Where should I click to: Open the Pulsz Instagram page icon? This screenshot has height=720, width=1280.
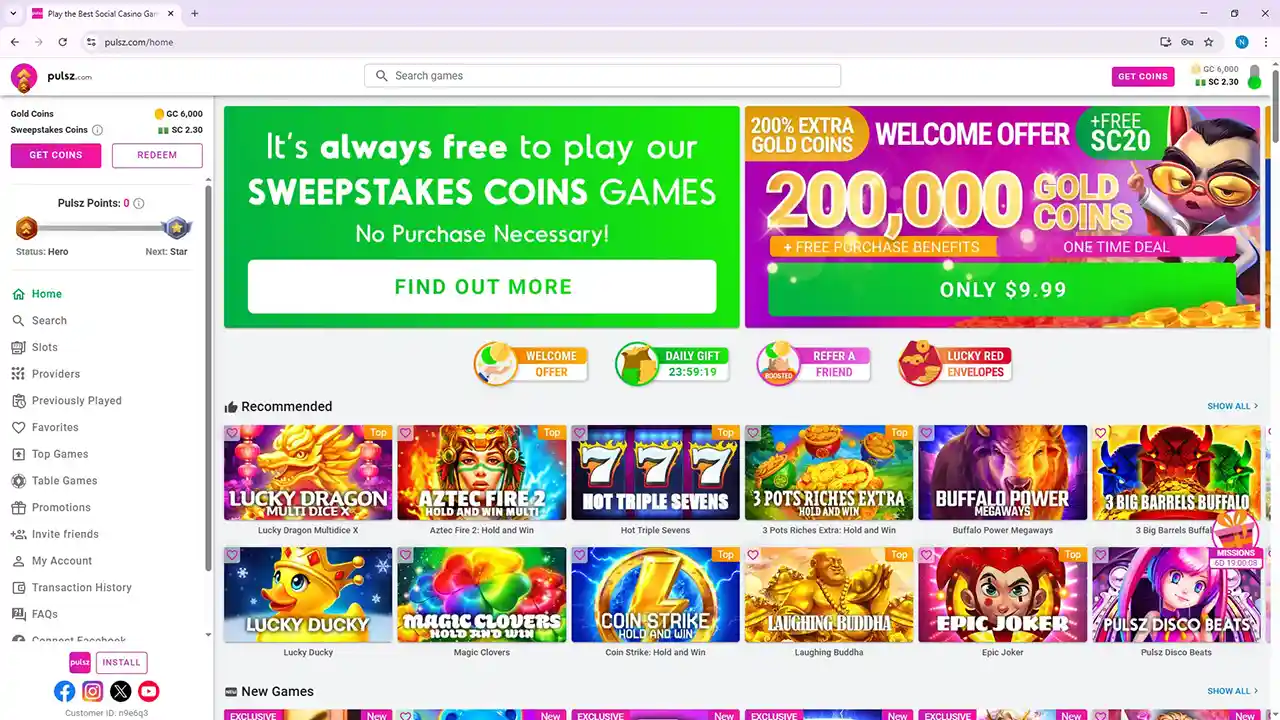[93, 691]
